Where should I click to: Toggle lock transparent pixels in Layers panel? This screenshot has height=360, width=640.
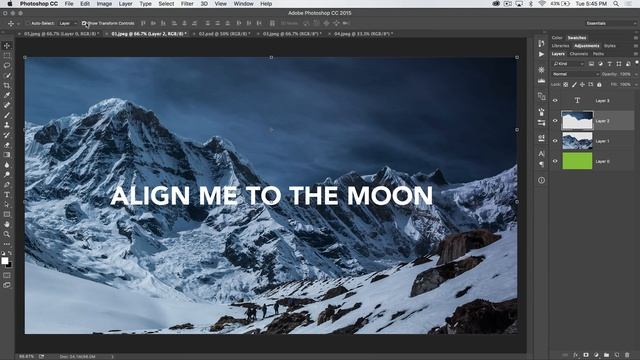566,84
